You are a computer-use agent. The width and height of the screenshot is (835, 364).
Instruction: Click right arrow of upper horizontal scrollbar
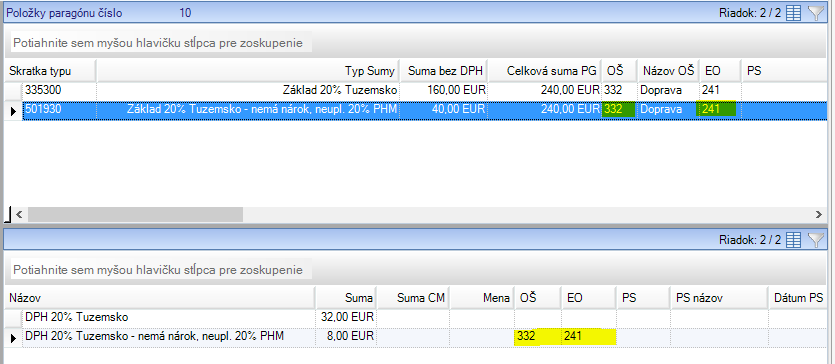818,214
